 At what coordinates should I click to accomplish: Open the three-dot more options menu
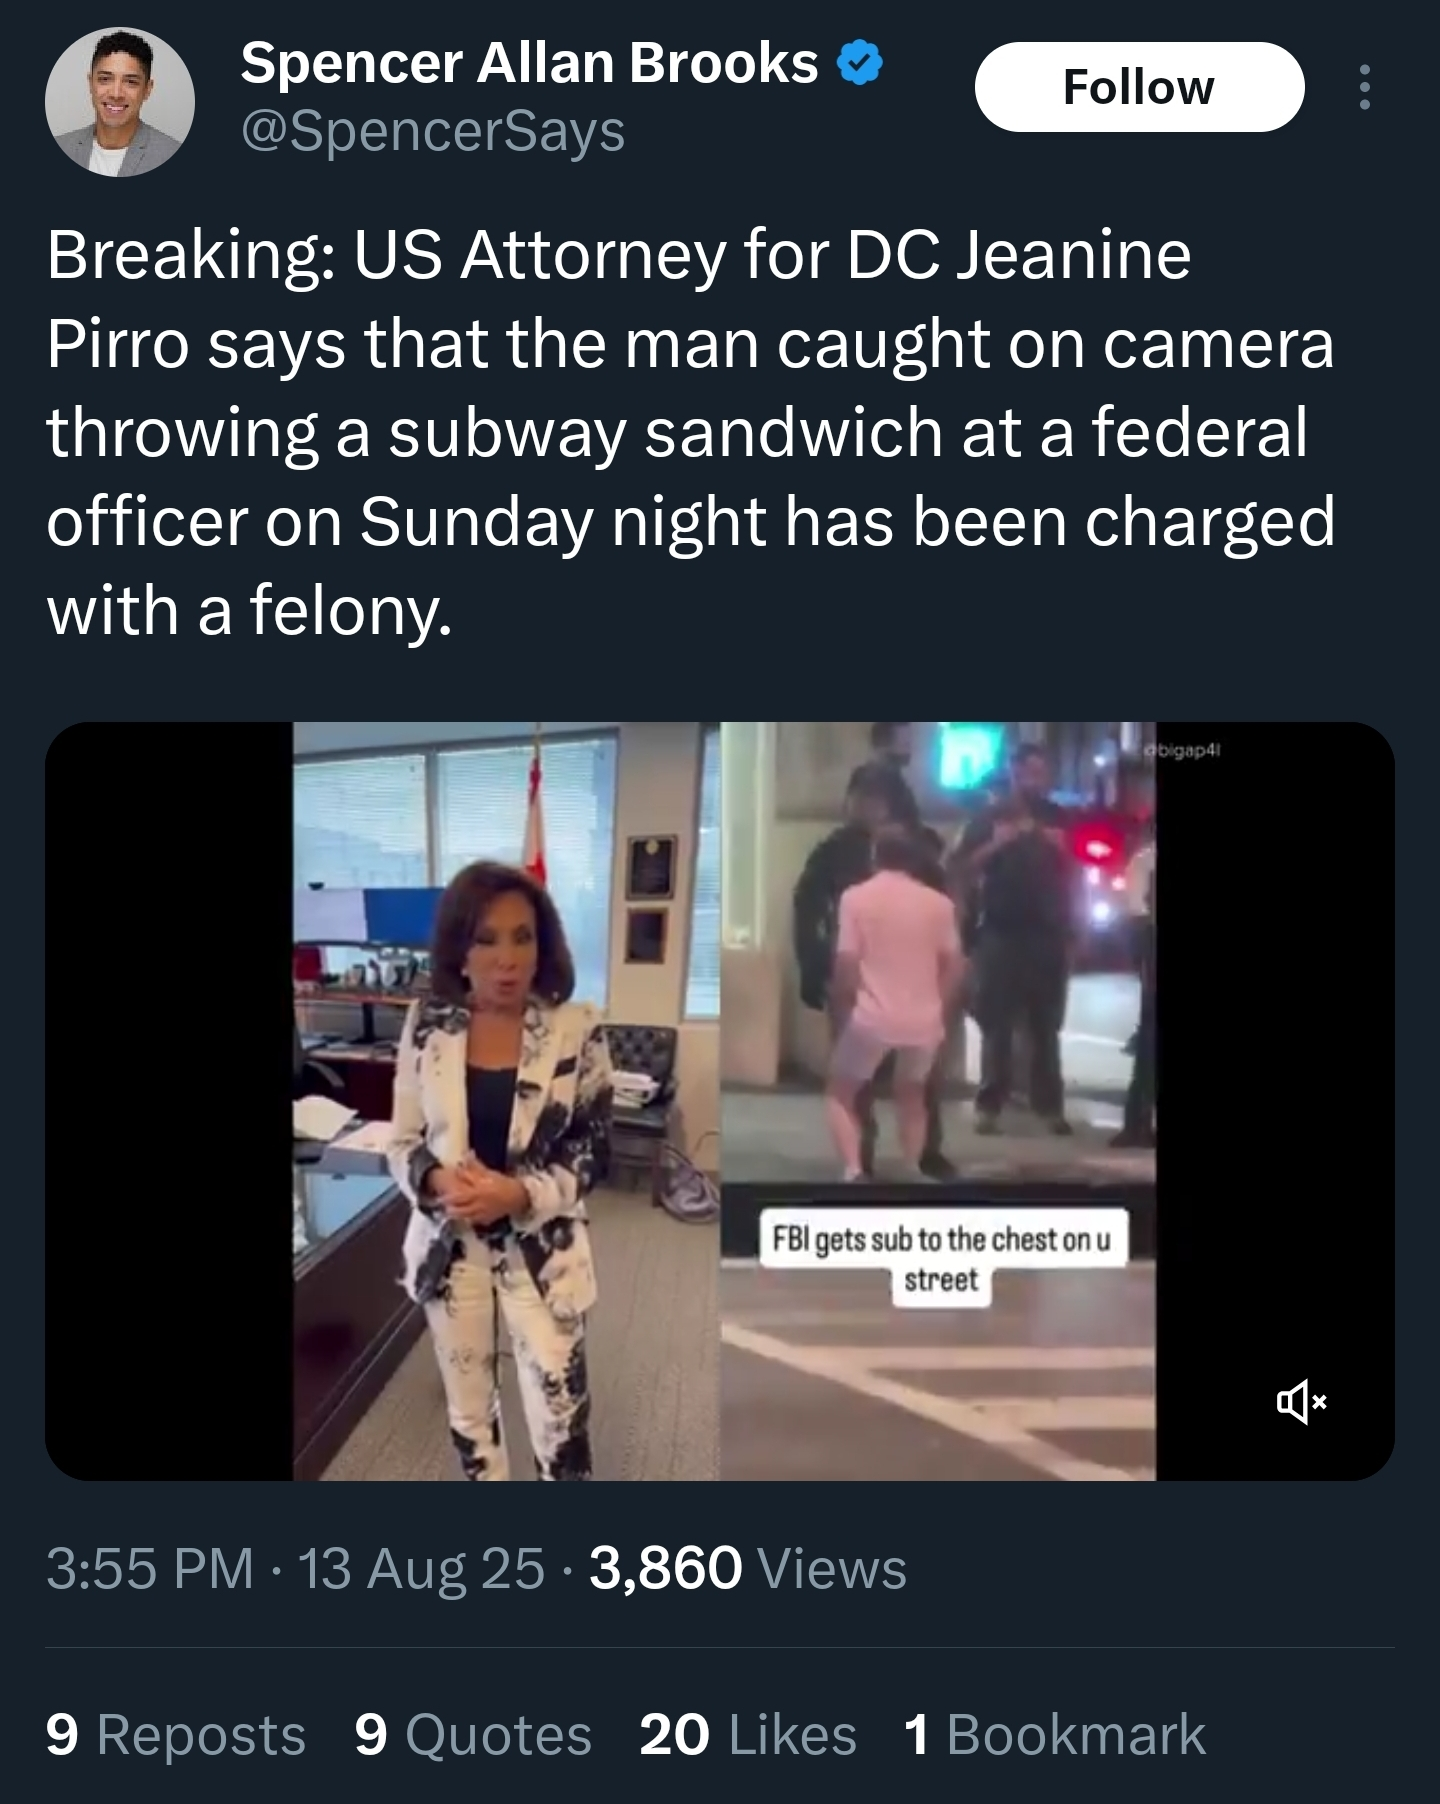[1364, 87]
